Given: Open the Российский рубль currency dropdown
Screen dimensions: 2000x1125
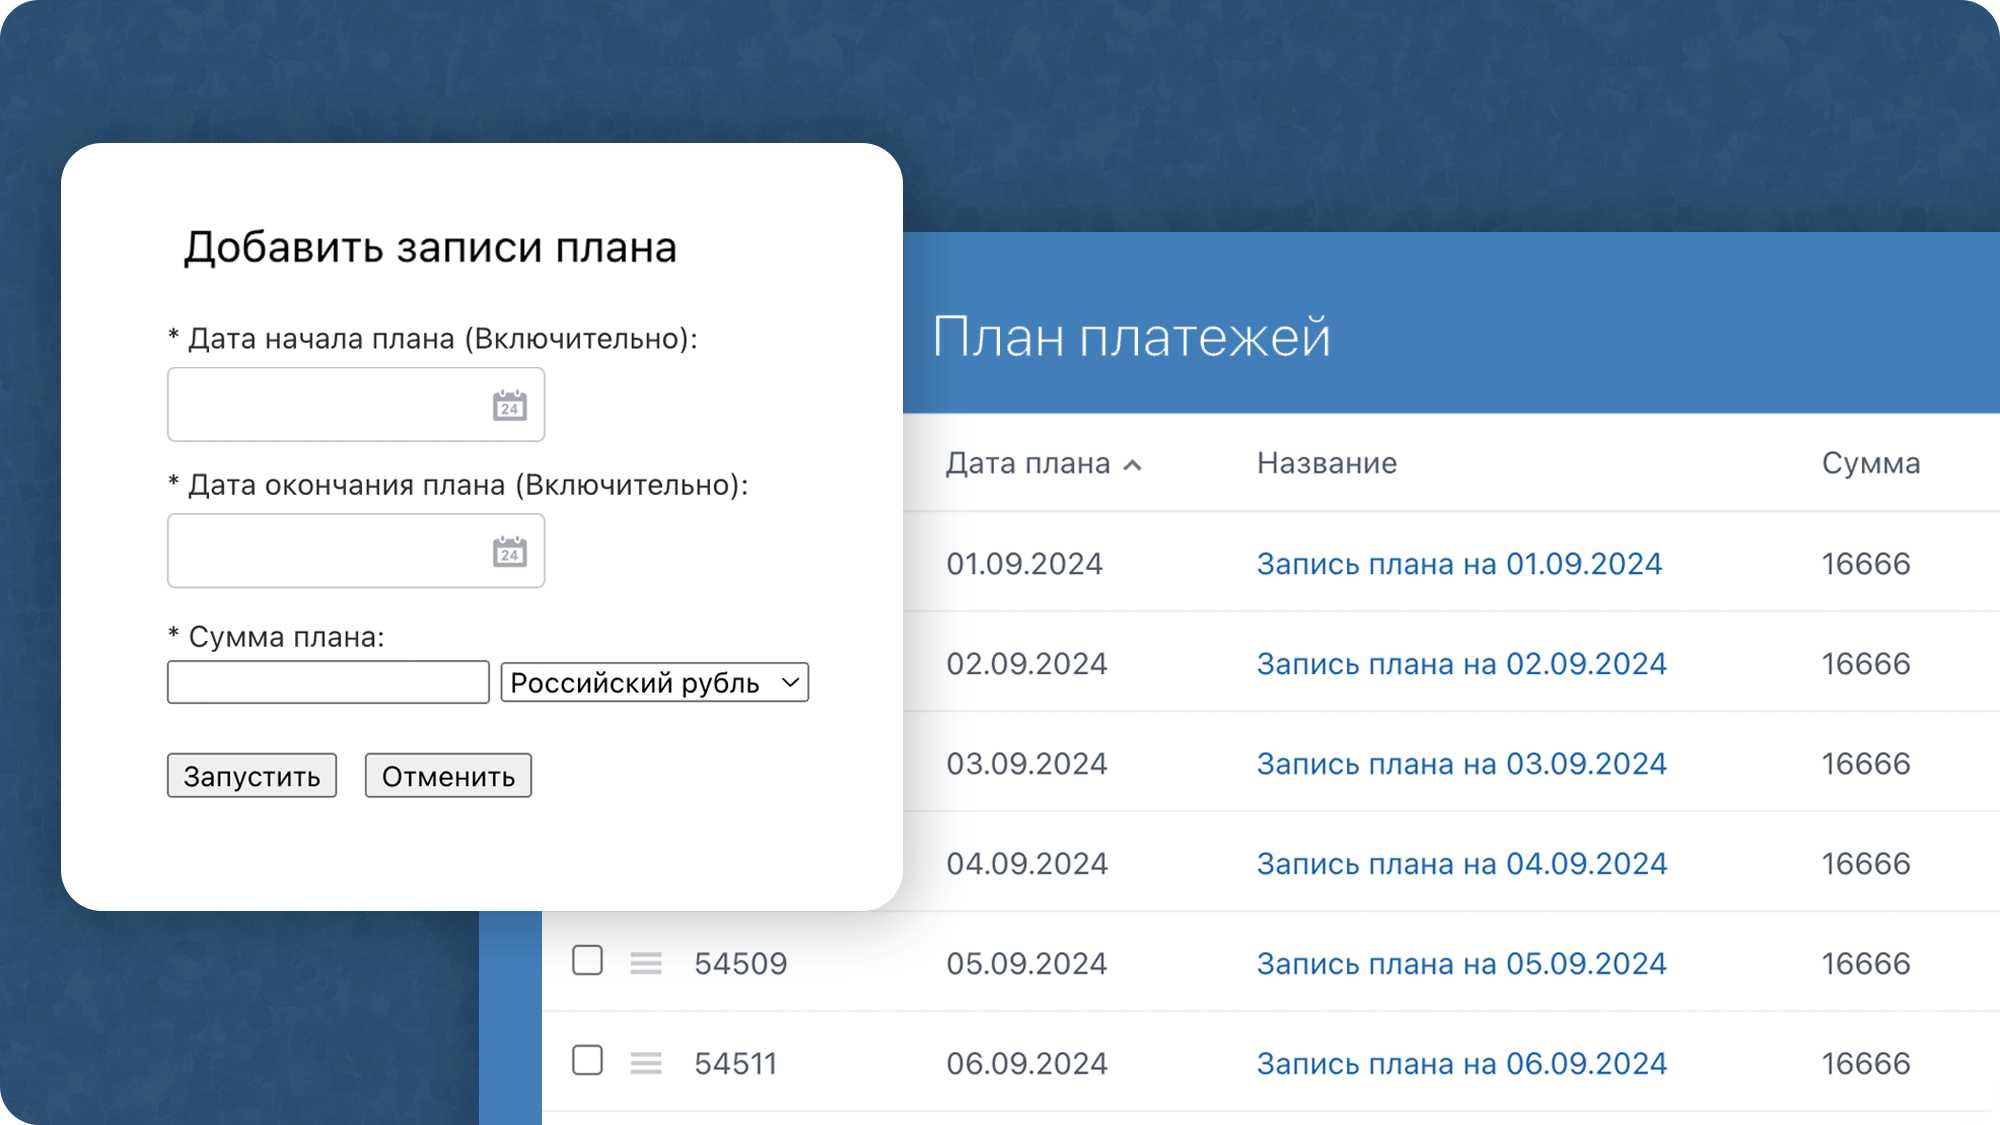Looking at the screenshot, I should 654,683.
